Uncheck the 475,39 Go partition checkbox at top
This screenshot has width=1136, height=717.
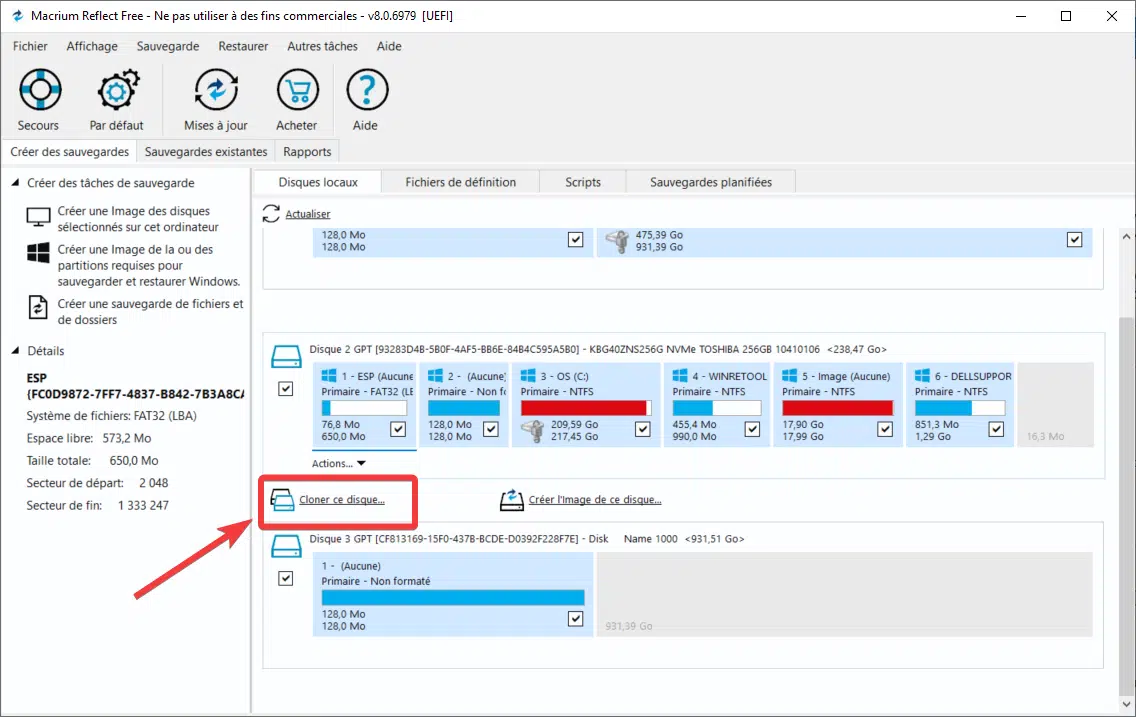[1074, 240]
